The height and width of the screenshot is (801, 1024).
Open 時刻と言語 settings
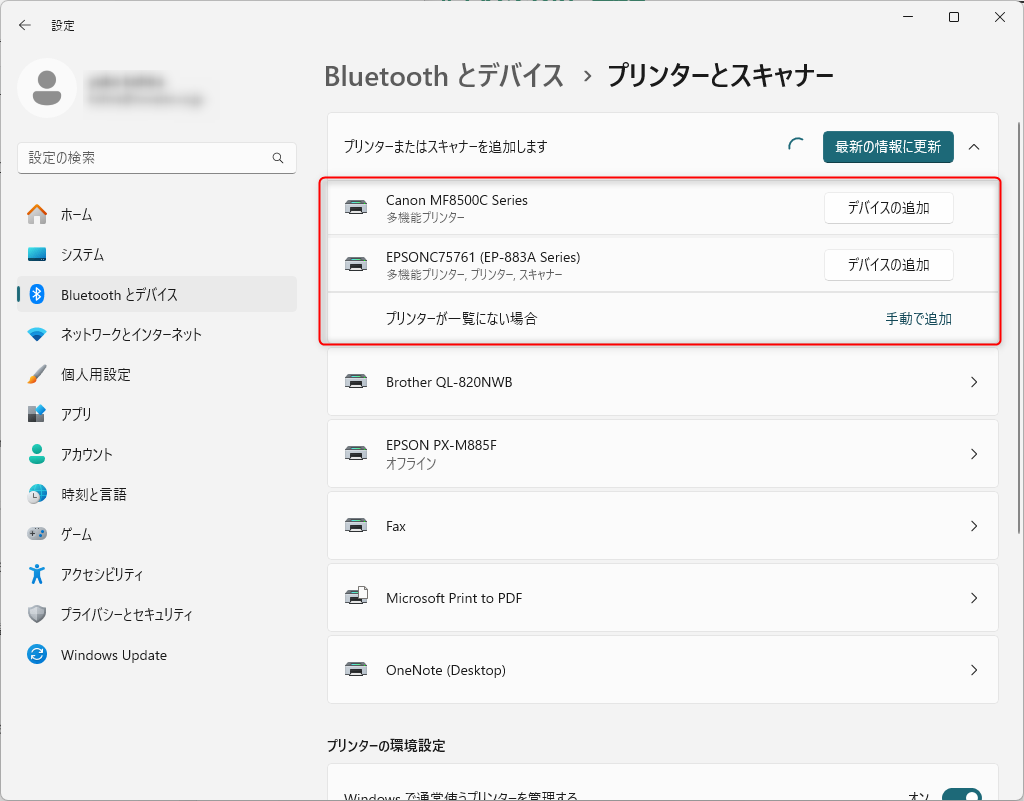coord(157,494)
